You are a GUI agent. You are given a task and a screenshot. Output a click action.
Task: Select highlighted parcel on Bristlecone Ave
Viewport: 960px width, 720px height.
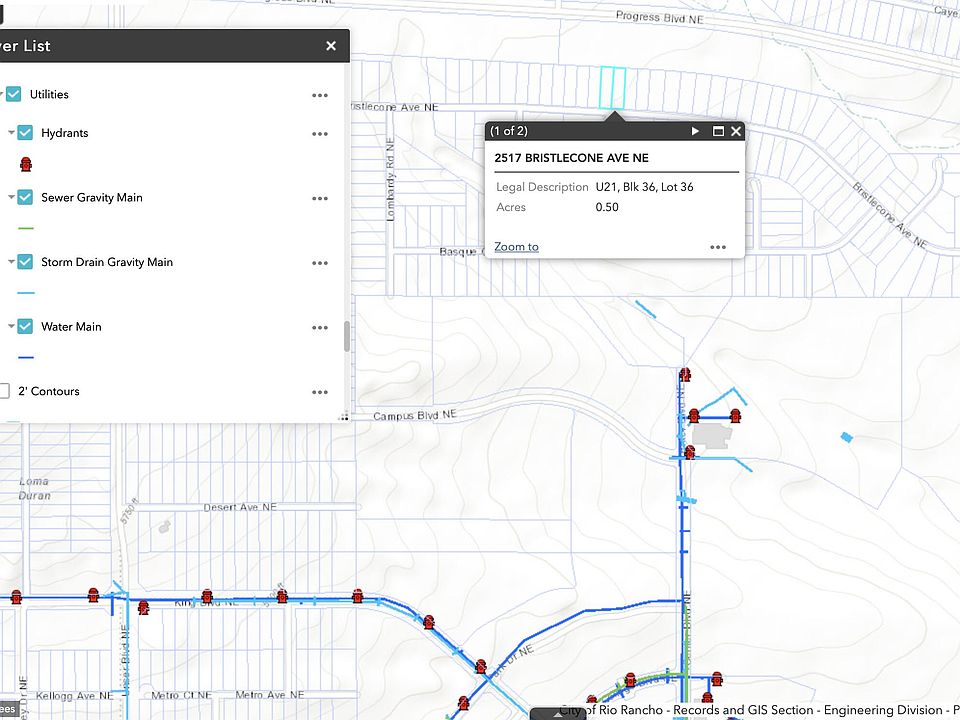[x=612, y=88]
